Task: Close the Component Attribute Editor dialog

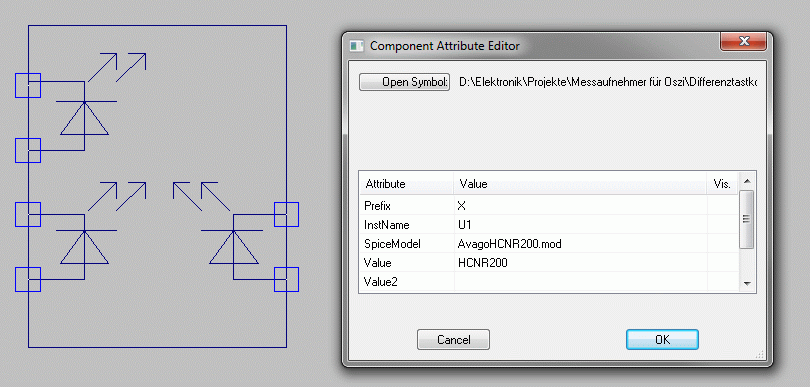Action: coord(743,41)
